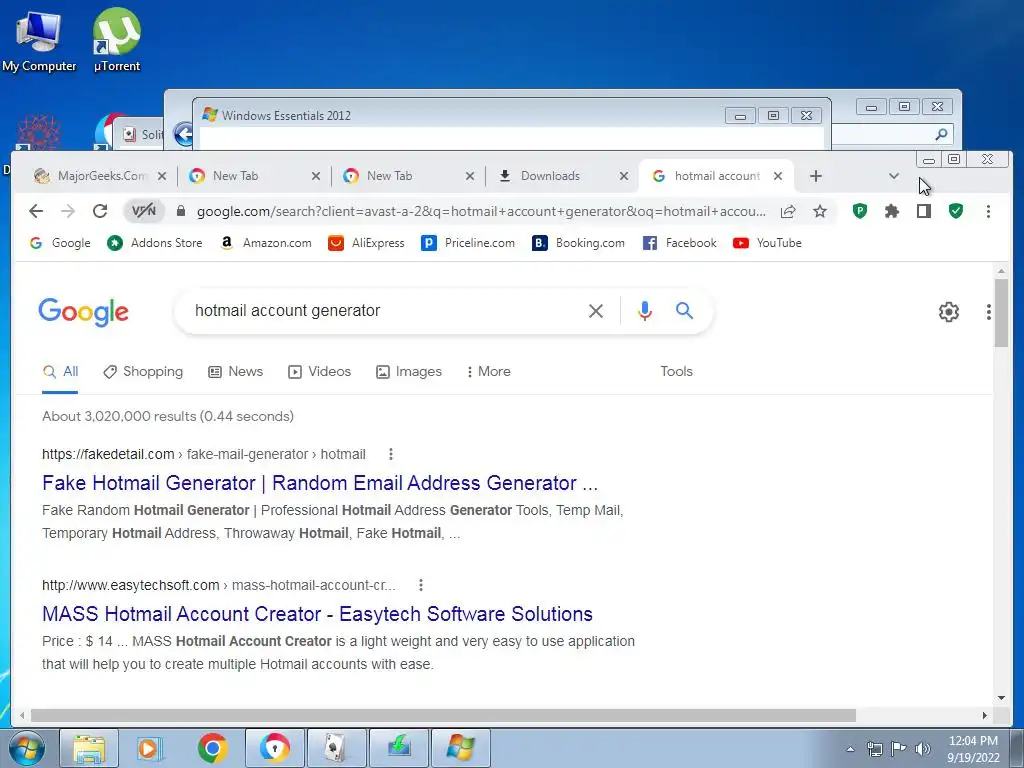The height and width of the screenshot is (768, 1024).
Task: Open the volume speaker tray icon
Action: [x=922, y=748]
